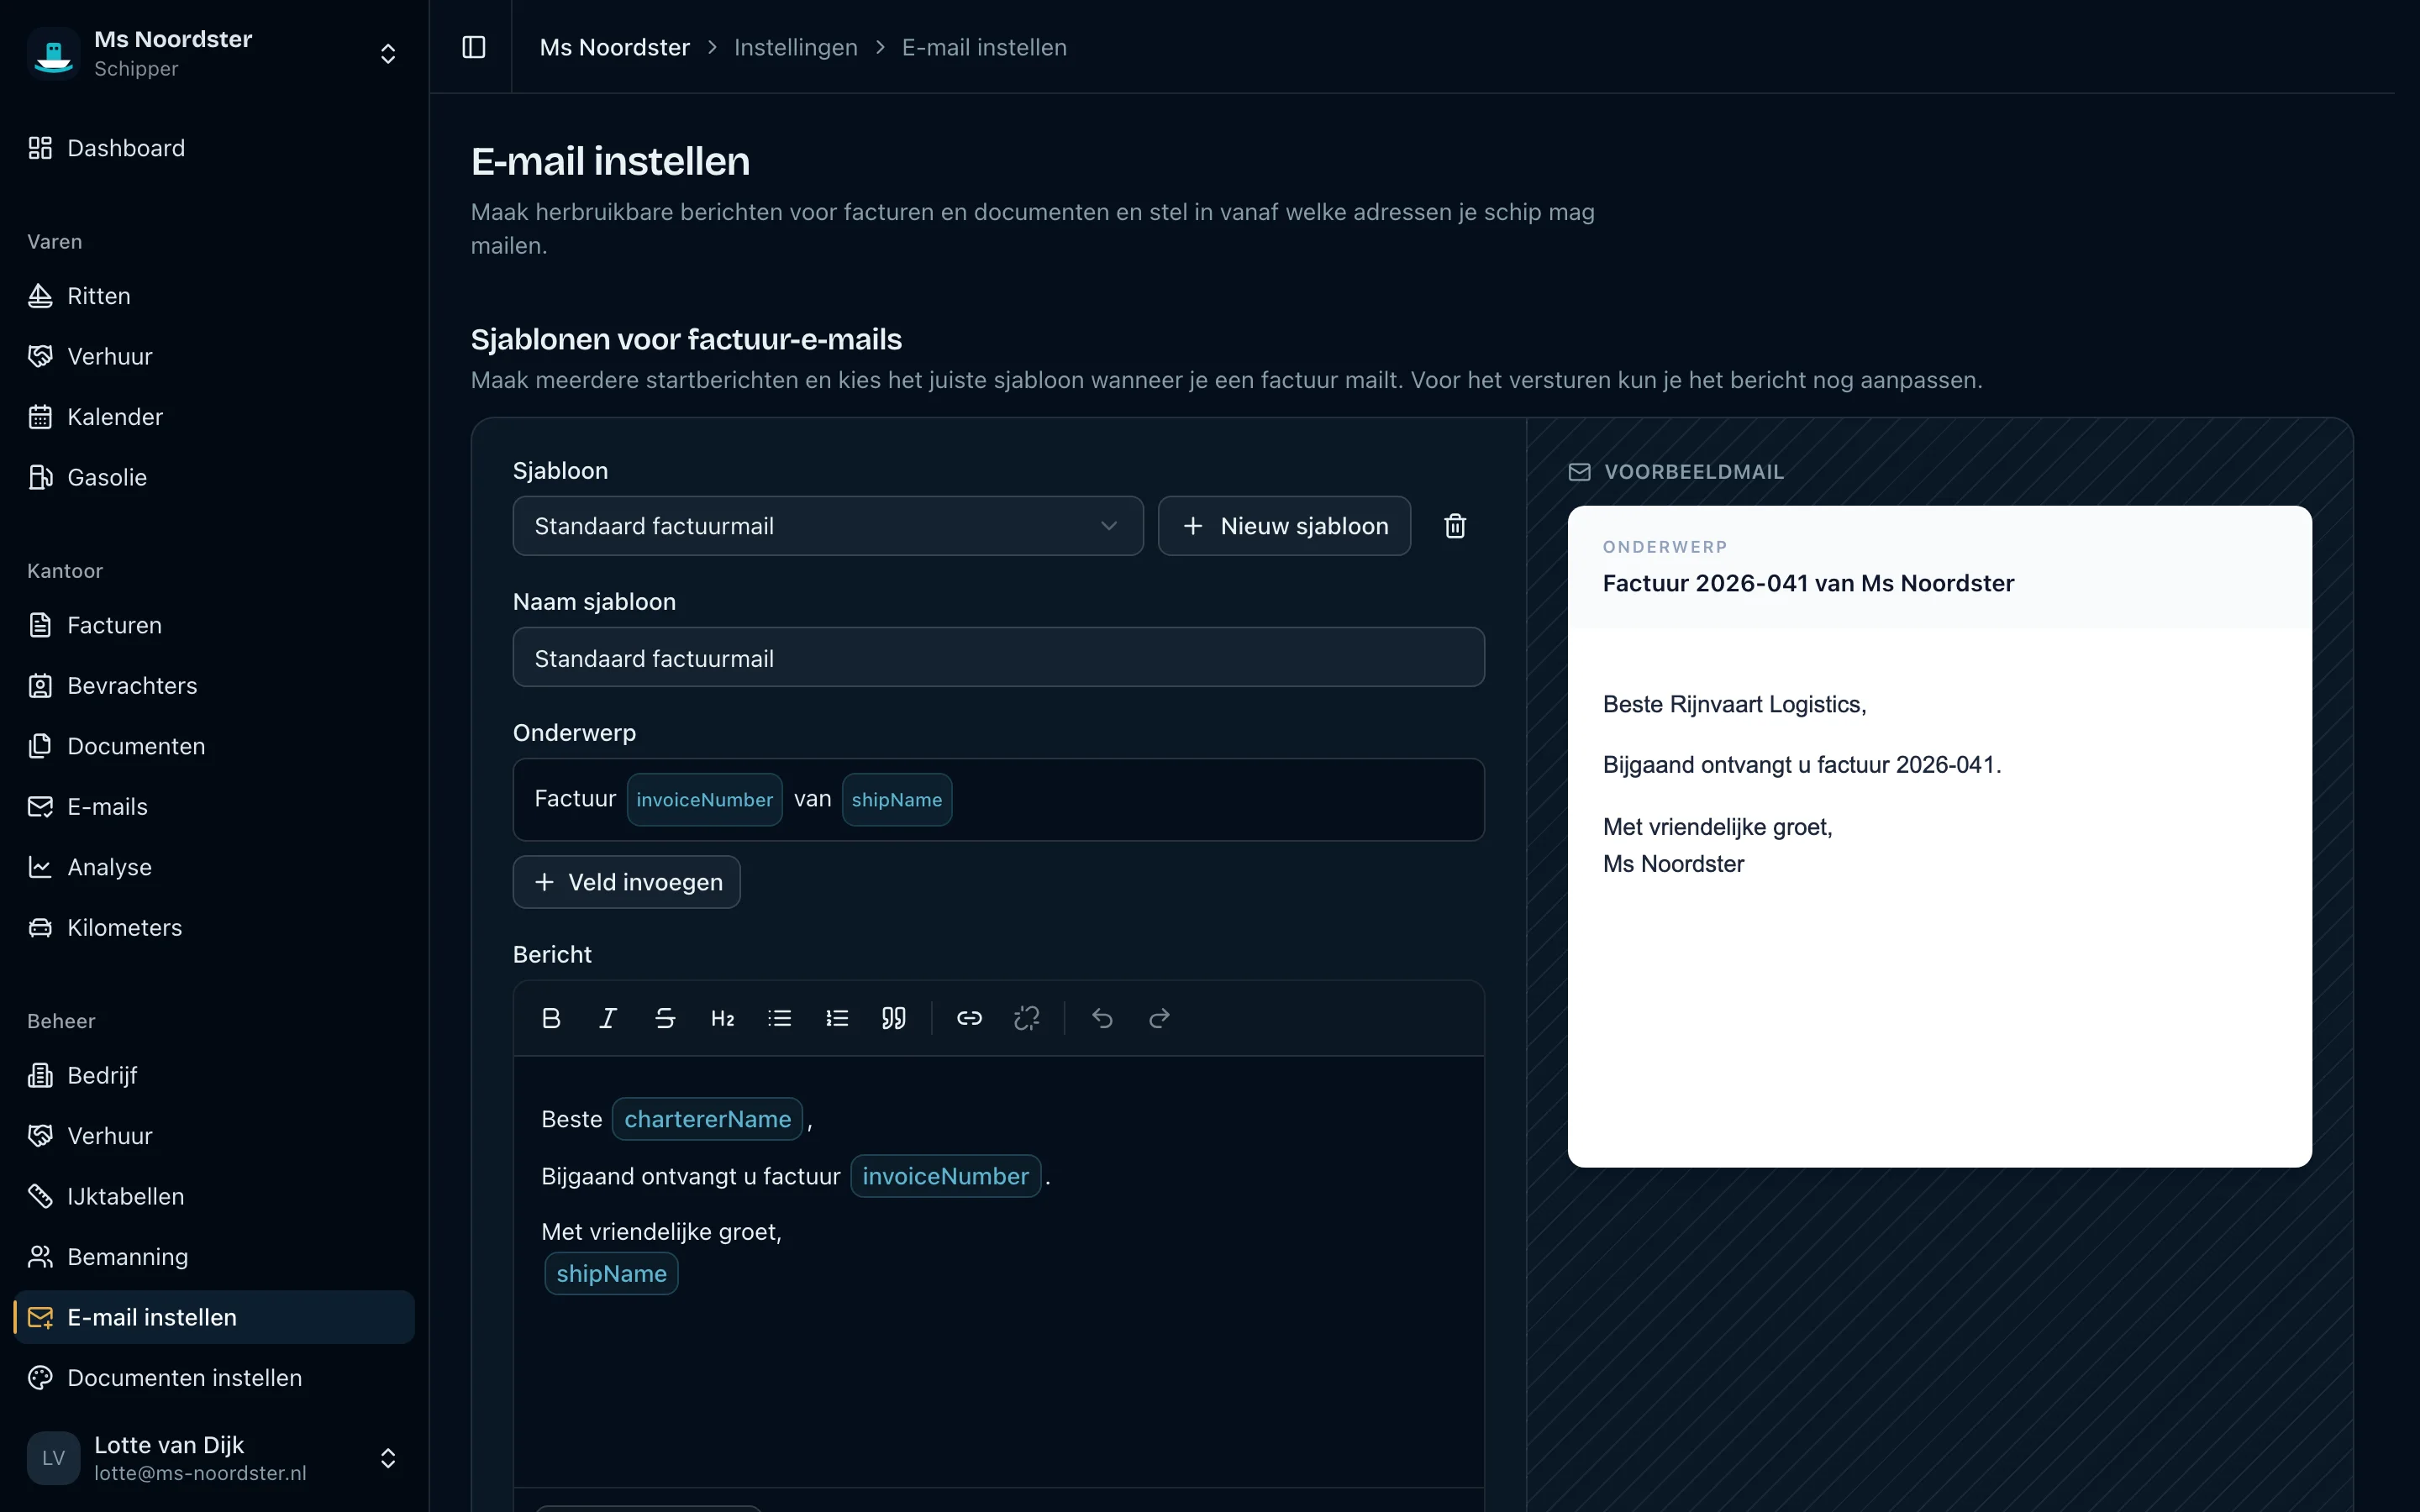Viewport: 2420px width, 1512px height.
Task: Apply H2 heading style
Action: point(723,1018)
